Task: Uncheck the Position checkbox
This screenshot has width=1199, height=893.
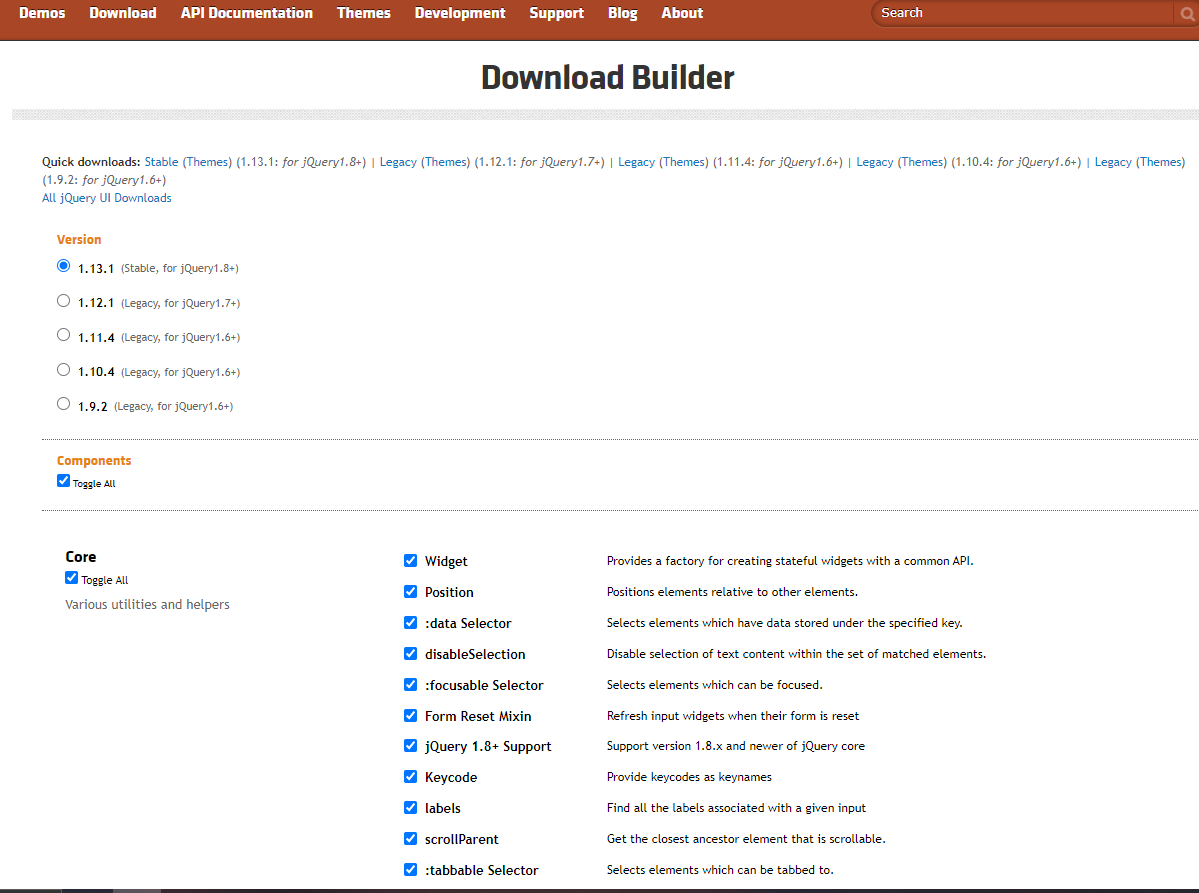Action: coord(411,592)
